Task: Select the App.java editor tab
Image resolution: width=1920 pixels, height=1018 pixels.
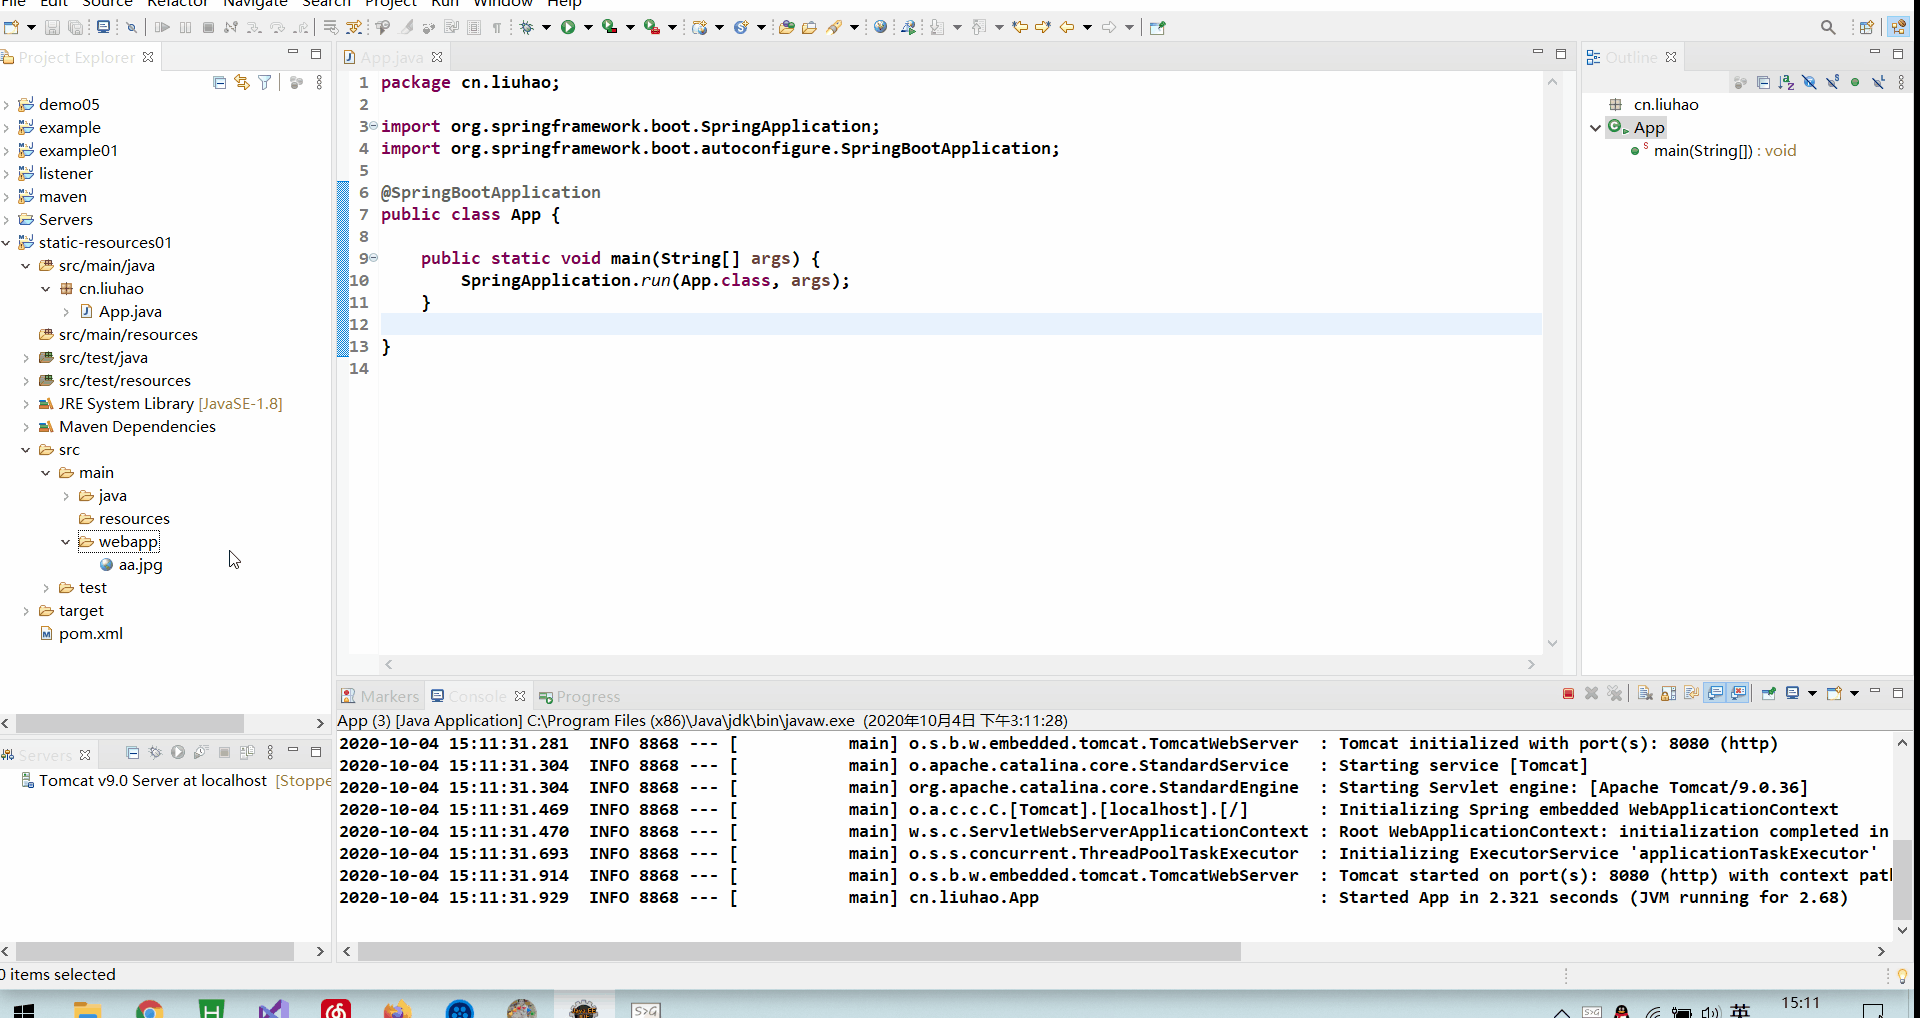Action: click(x=391, y=57)
